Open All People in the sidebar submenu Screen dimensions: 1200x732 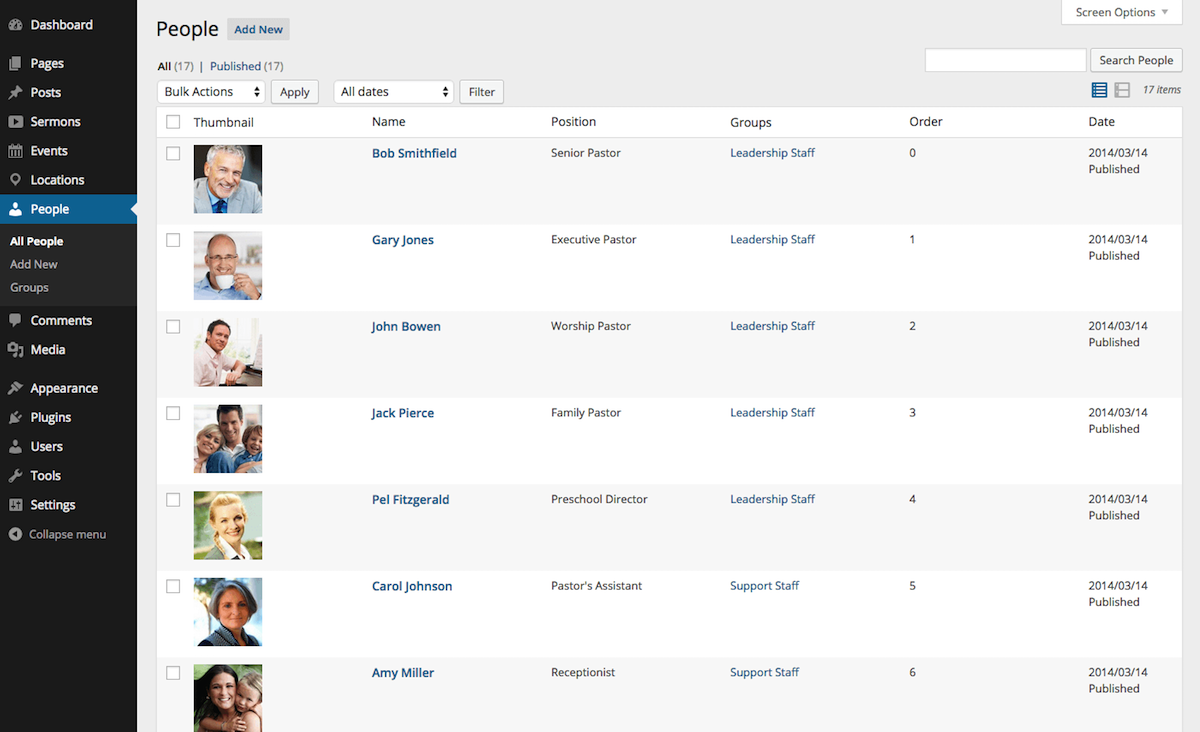click(36, 242)
